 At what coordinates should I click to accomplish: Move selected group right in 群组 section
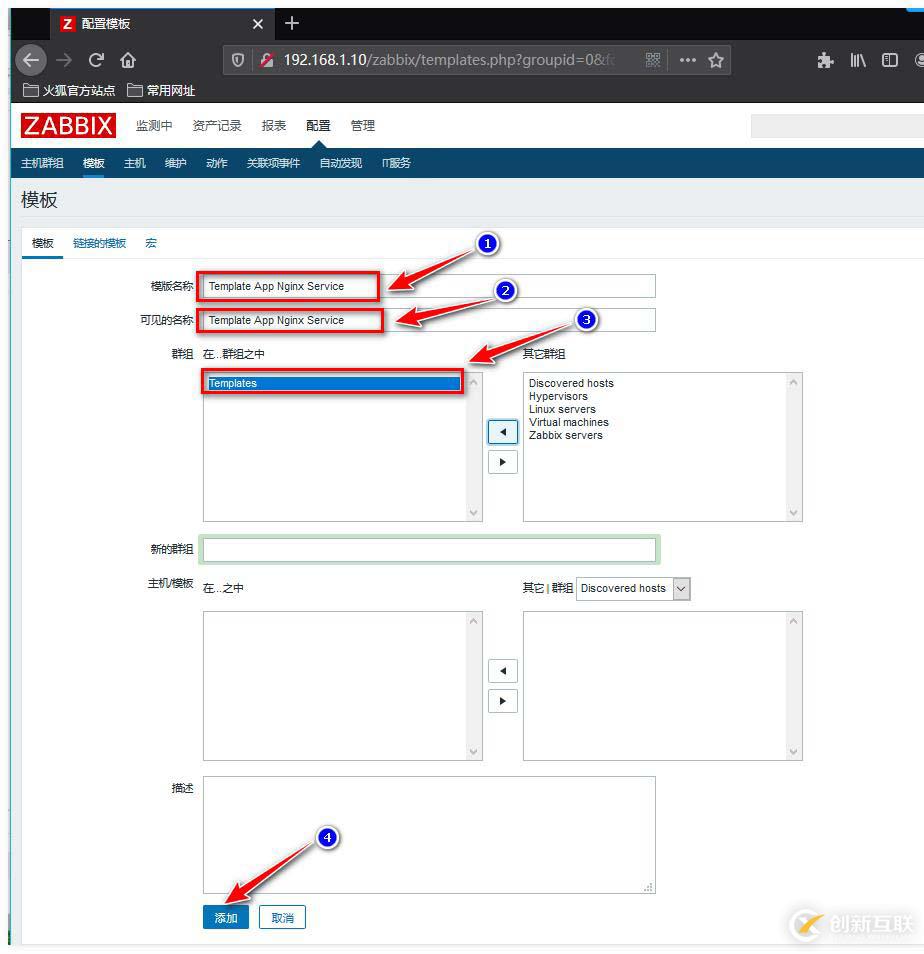[502, 462]
